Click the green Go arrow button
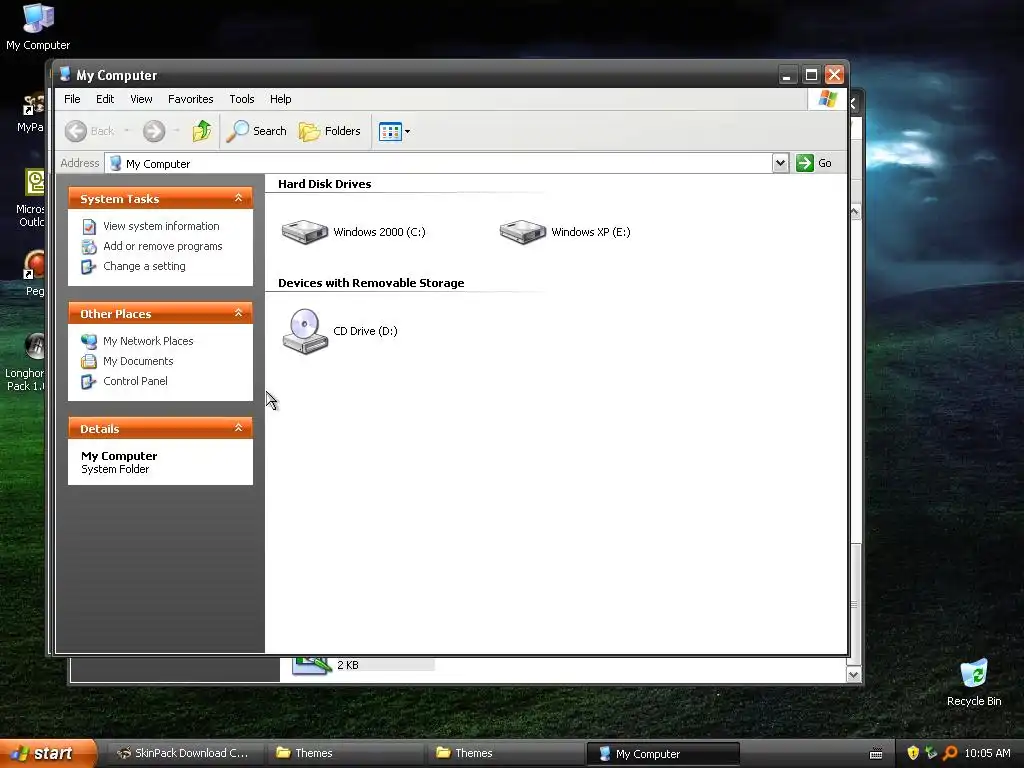Image resolution: width=1024 pixels, height=768 pixels. coord(805,163)
